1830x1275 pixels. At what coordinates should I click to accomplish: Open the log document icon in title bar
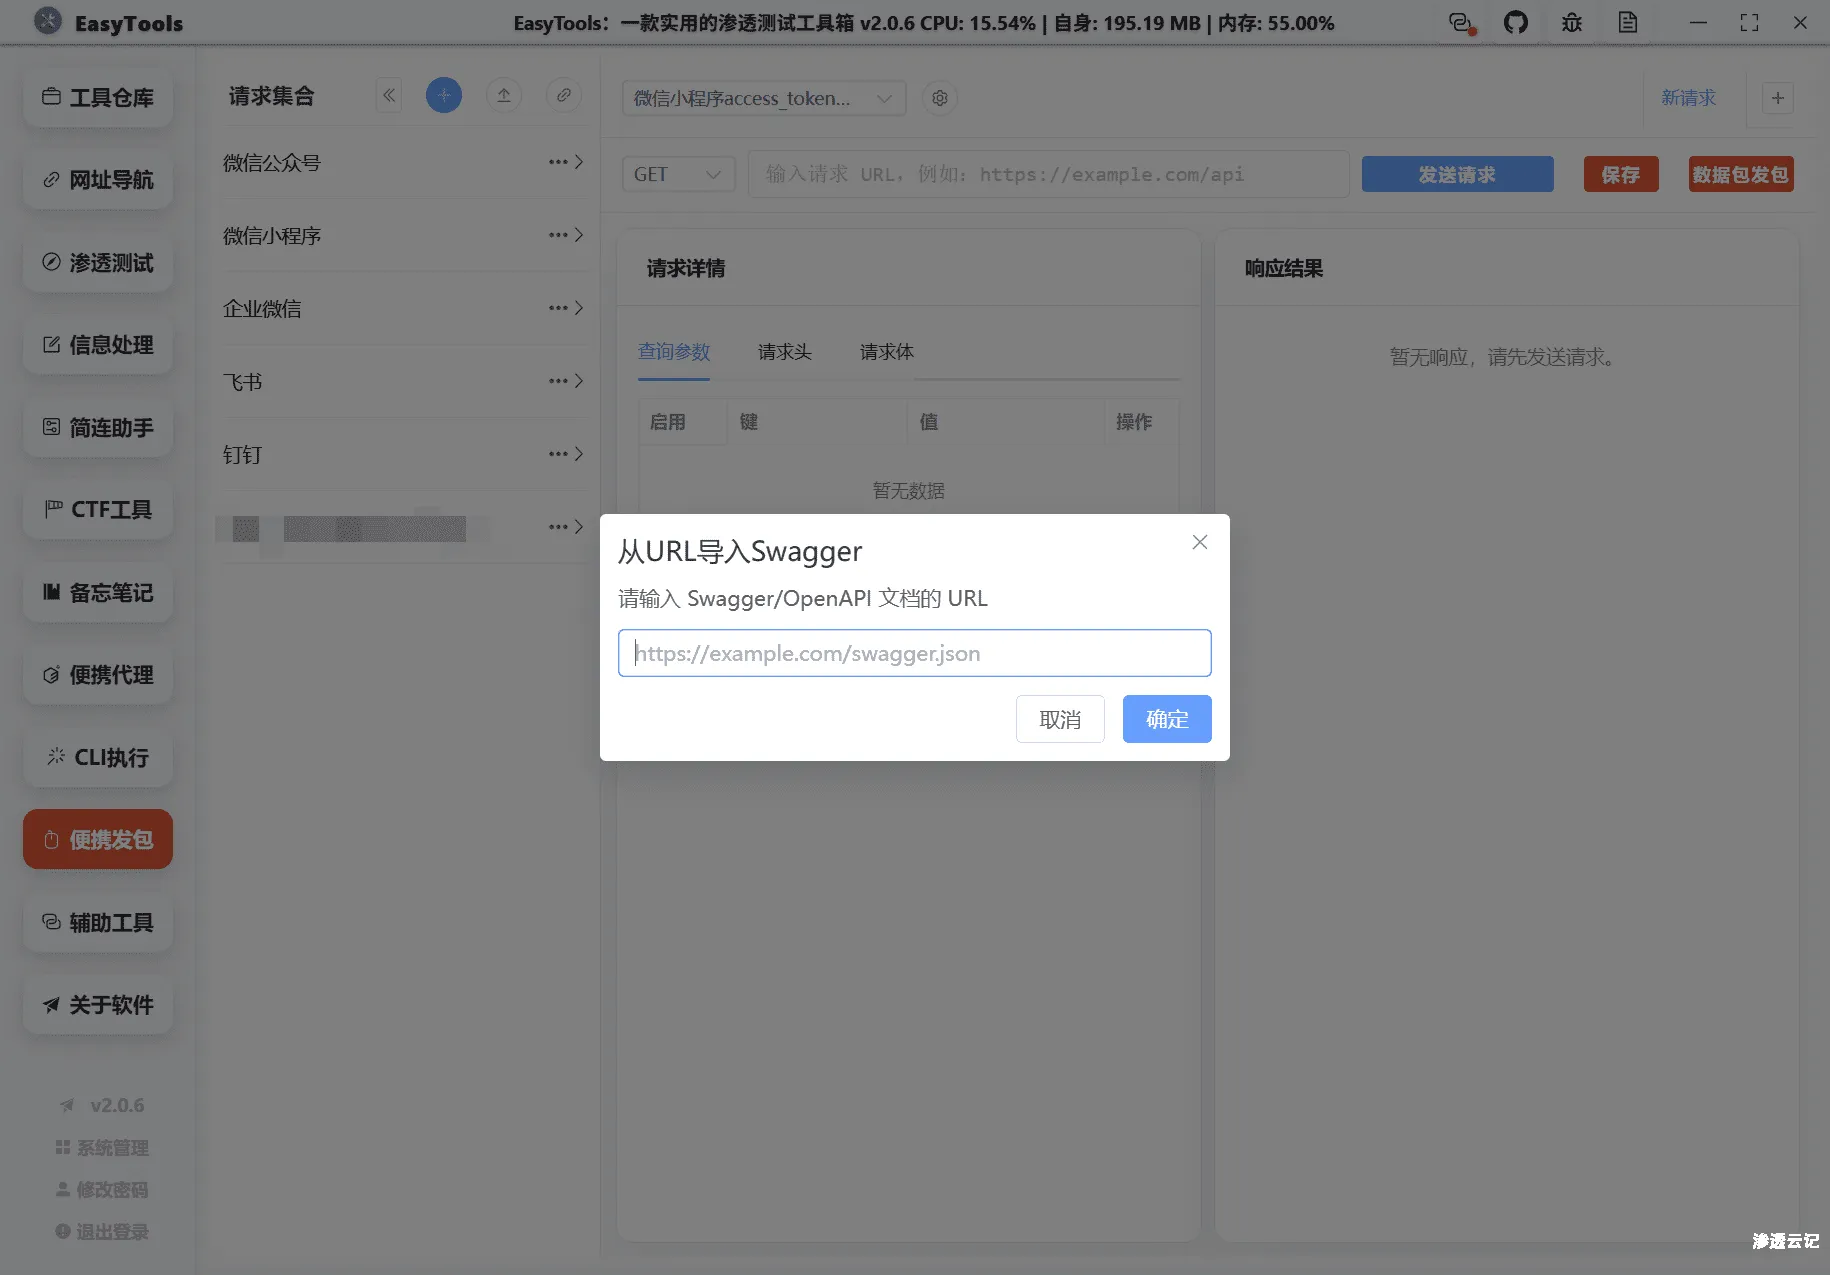pyautogui.click(x=1628, y=22)
